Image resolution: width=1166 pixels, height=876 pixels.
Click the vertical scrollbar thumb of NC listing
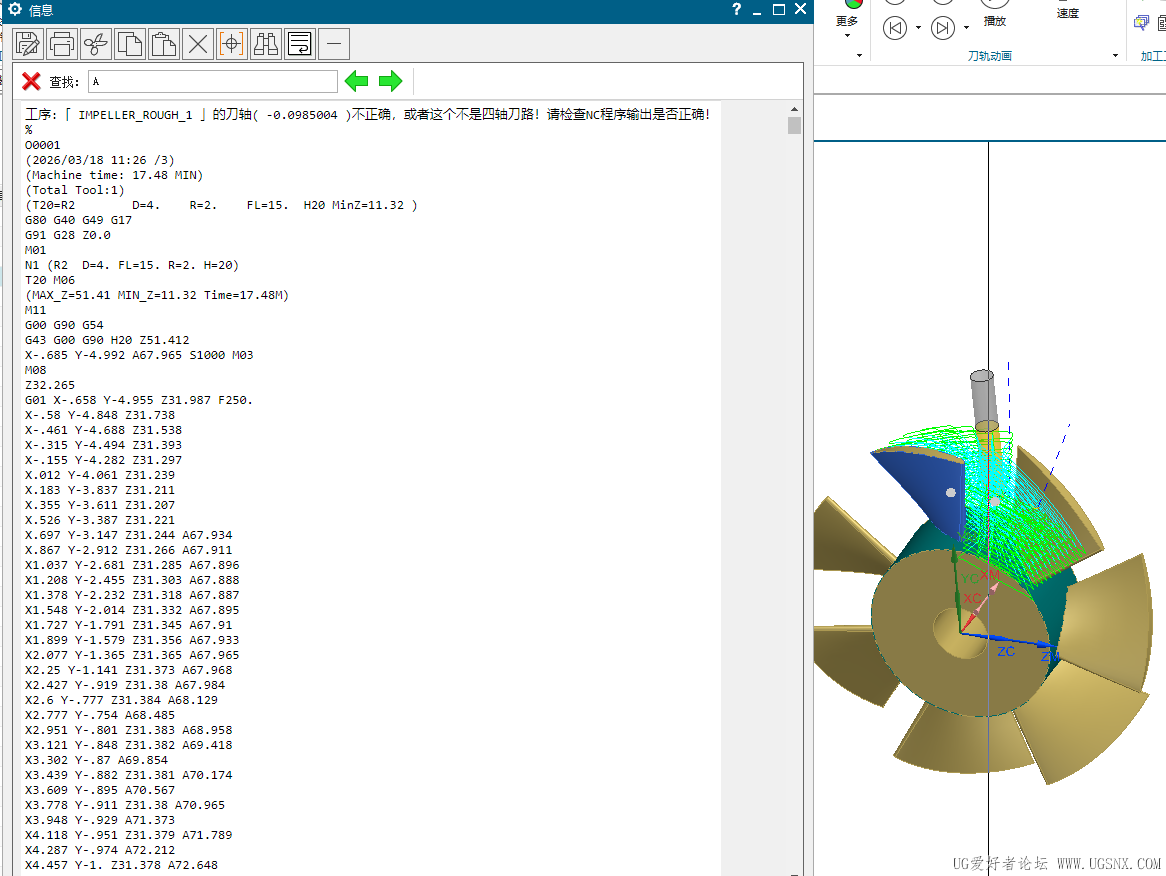(794, 125)
